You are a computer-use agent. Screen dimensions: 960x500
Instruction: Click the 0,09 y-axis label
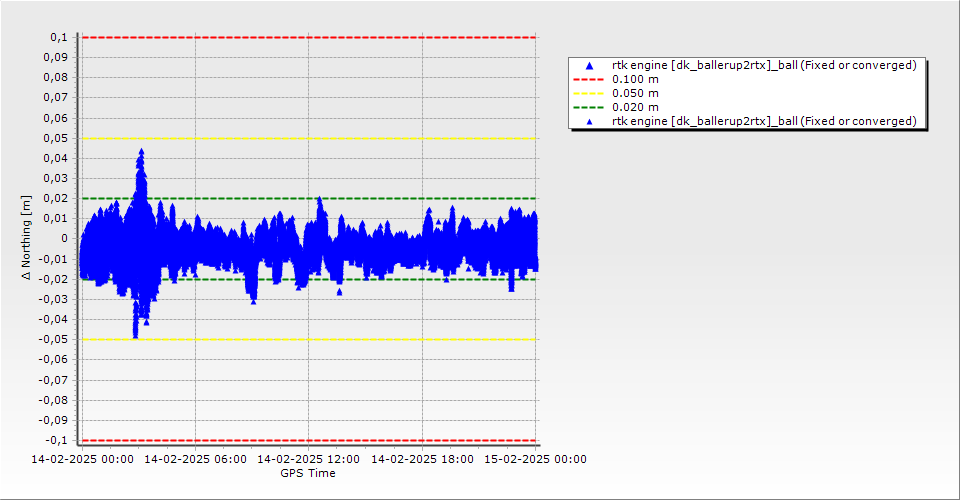pos(56,58)
